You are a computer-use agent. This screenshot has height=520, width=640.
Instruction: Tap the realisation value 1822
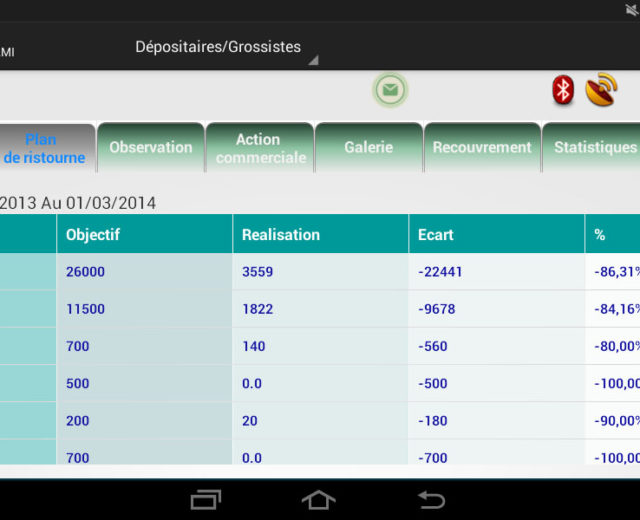coord(258,309)
